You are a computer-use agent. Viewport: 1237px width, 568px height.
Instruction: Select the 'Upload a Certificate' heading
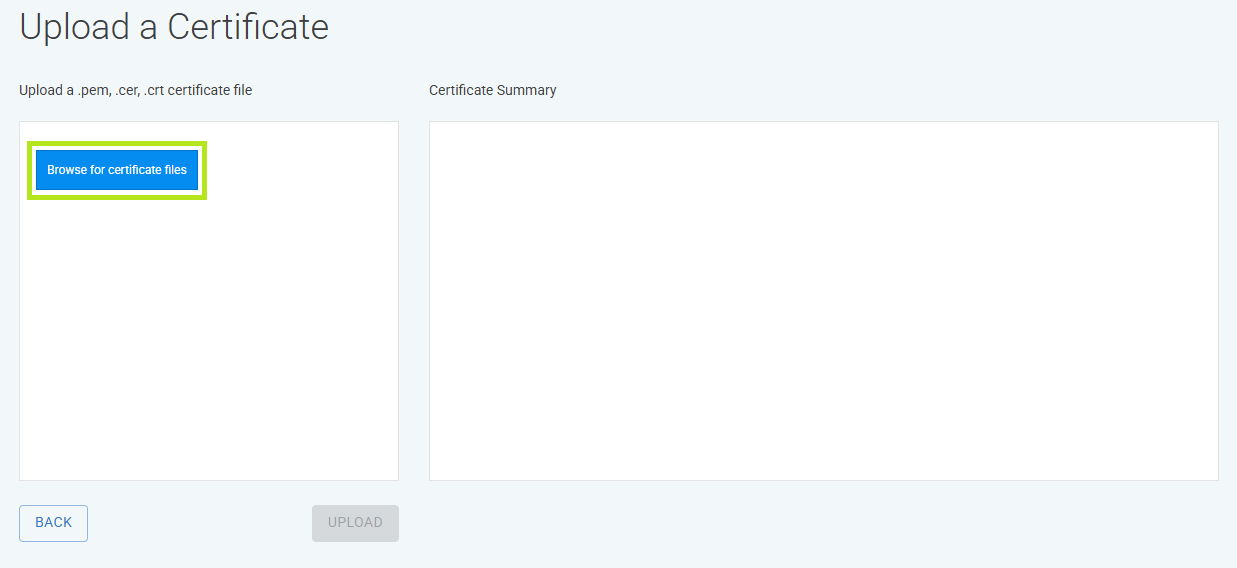[x=174, y=27]
